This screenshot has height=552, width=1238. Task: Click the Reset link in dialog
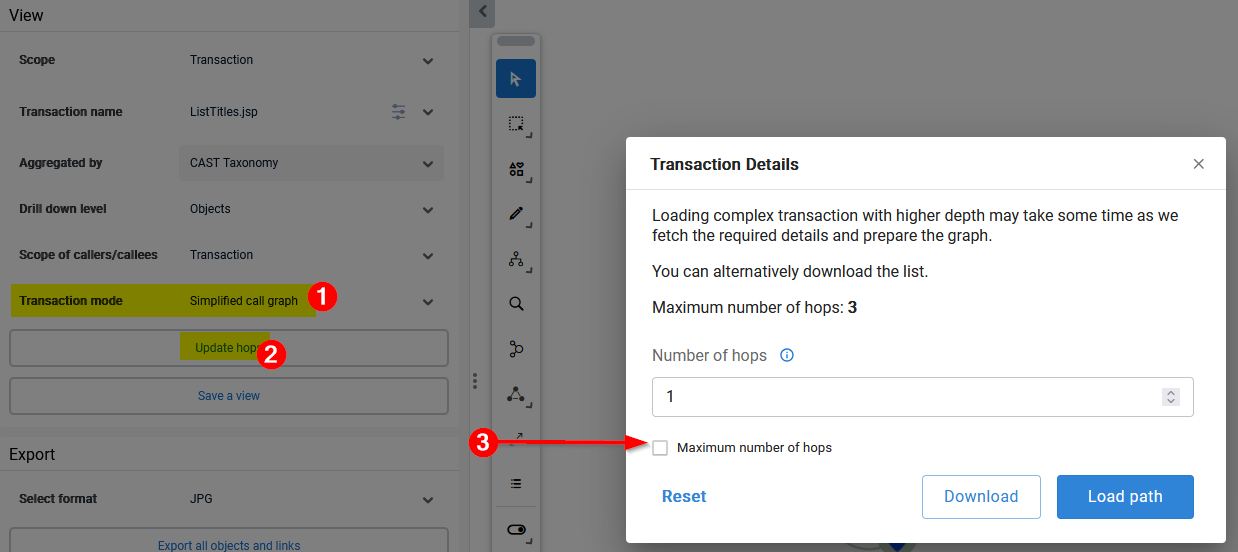[x=684, y=497]
